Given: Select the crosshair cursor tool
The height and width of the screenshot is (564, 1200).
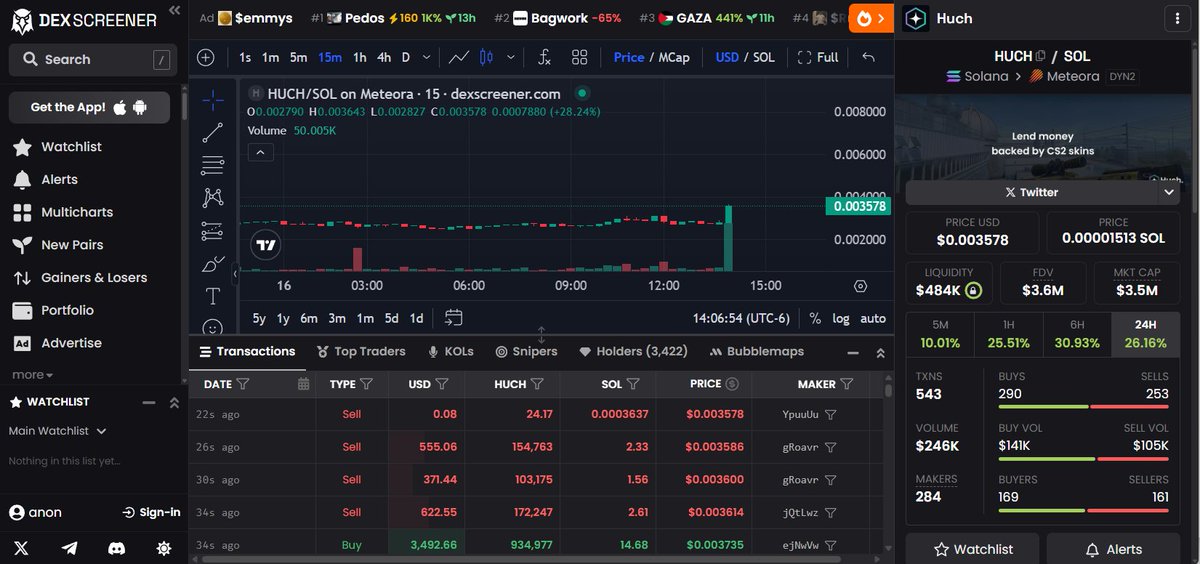Looking at the screenshot, I should (x=212, y=99).
